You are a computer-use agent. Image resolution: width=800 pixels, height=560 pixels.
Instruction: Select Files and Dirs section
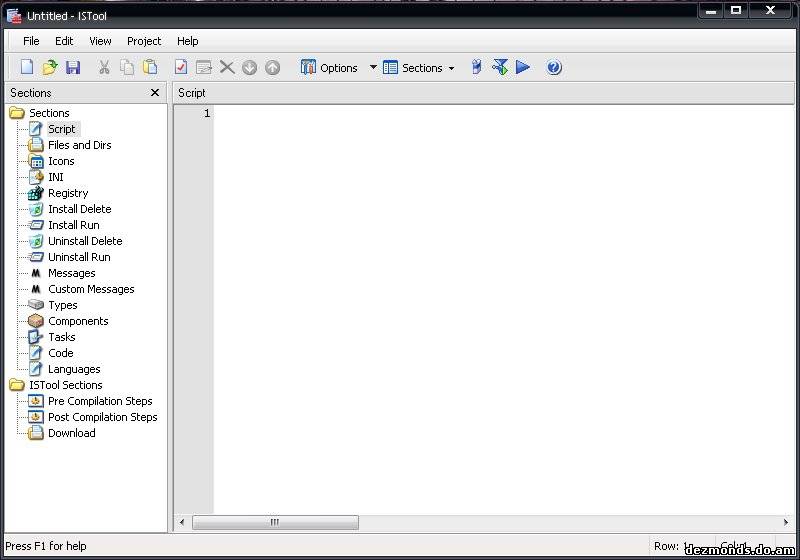[x=79, y=145]
